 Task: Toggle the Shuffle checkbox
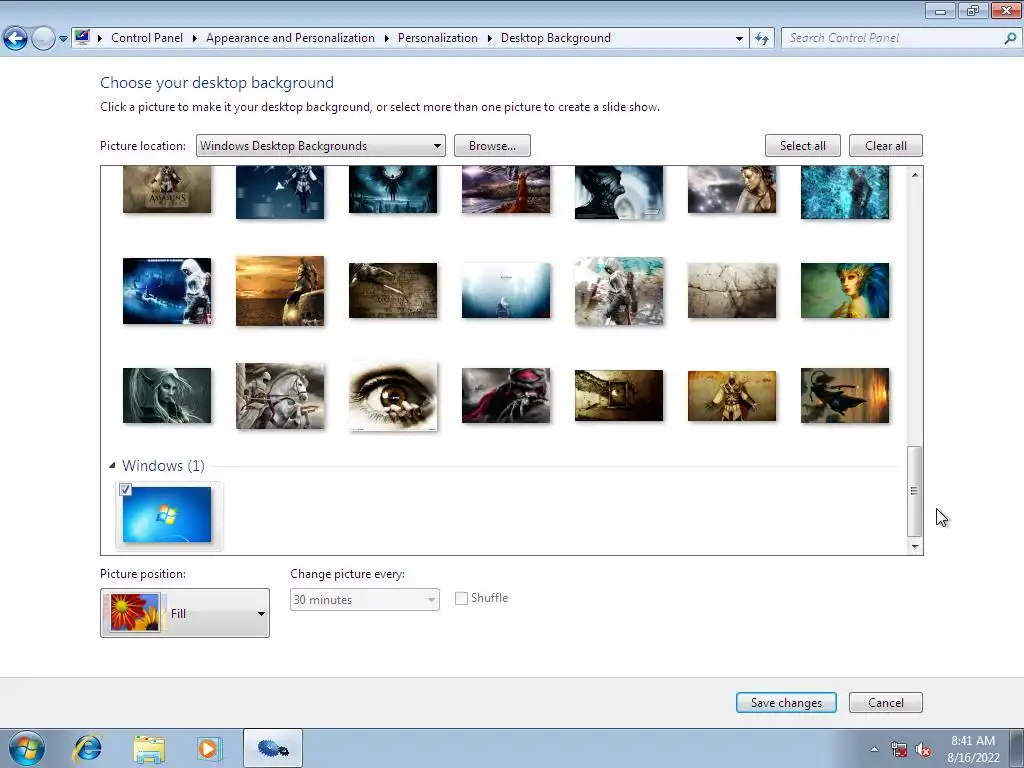[x=461, y=598]
